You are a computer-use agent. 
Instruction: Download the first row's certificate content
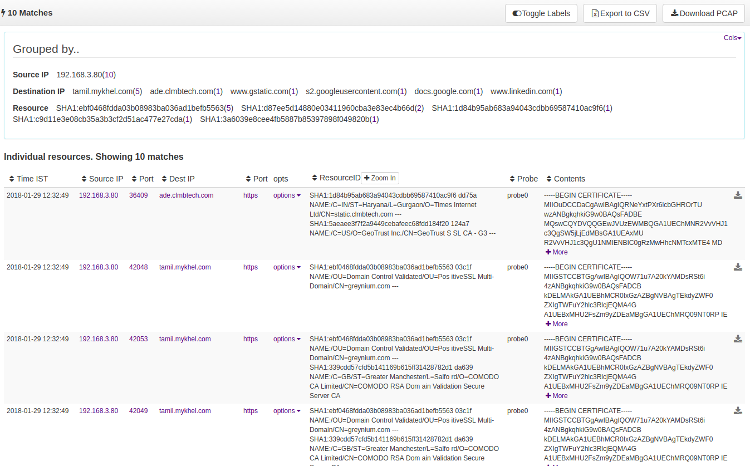738,196
